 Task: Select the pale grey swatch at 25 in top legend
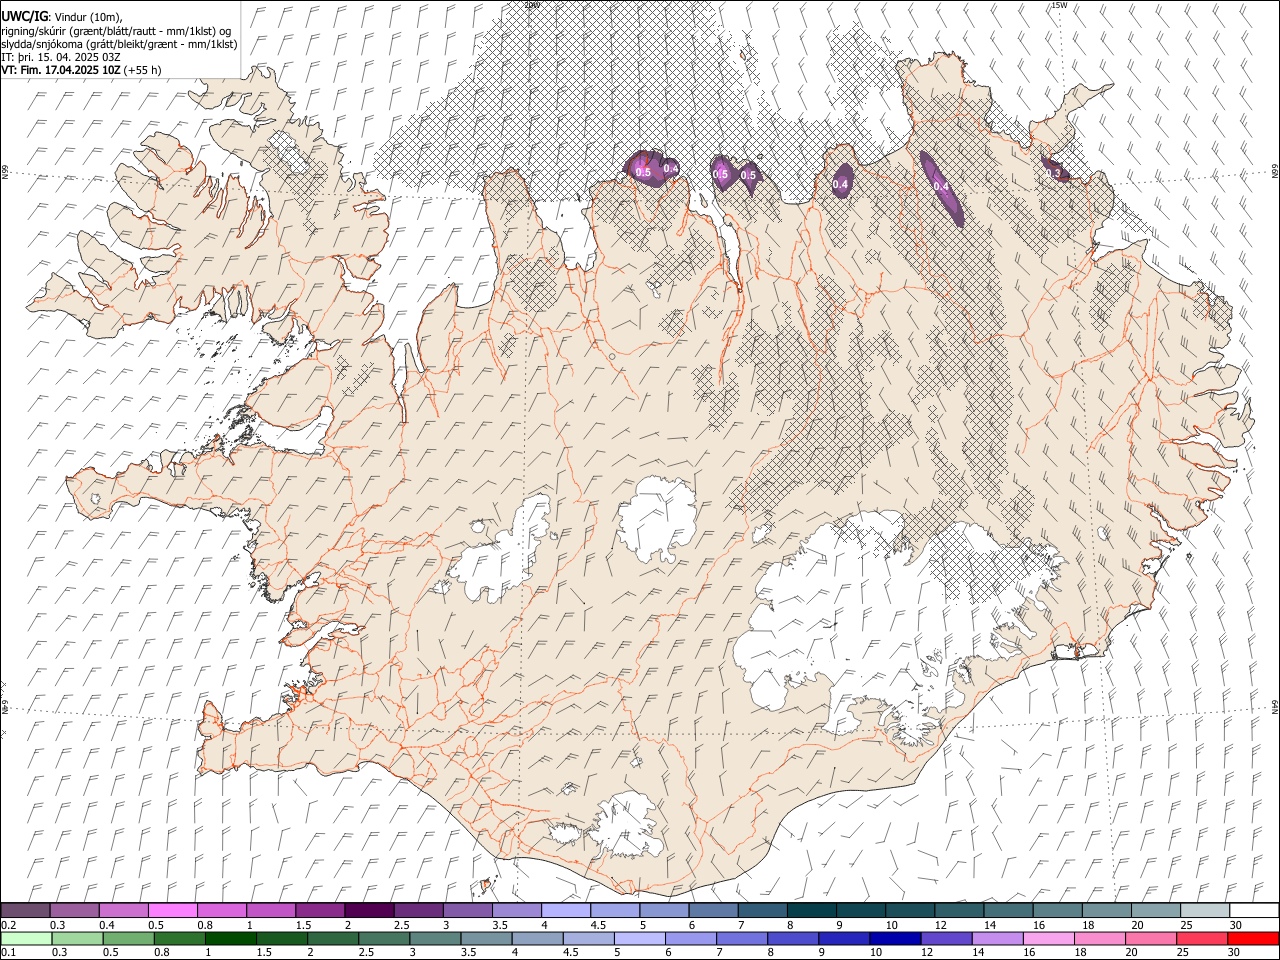pos(1203,911)
